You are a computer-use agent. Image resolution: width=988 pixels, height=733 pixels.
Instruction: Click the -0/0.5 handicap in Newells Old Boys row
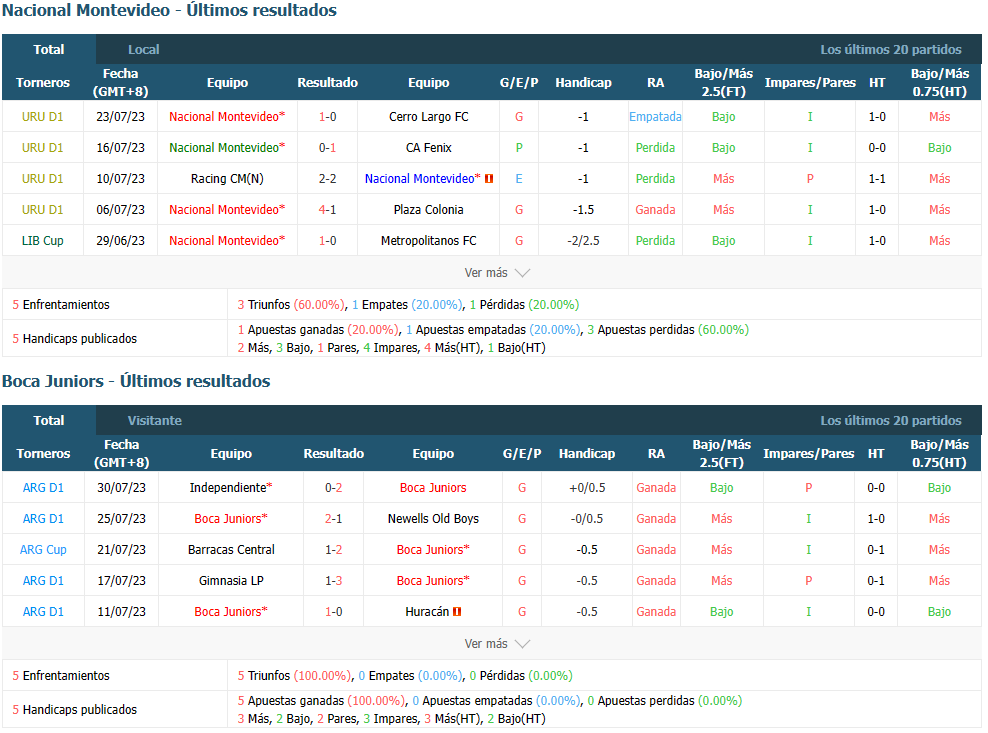tap(587, 519)
